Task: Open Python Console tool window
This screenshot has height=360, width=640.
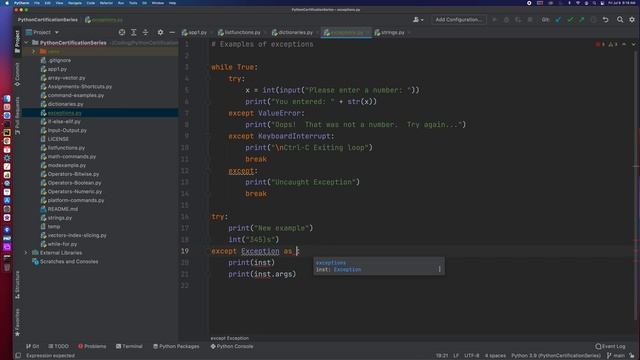Action: [x=232, y=346]
